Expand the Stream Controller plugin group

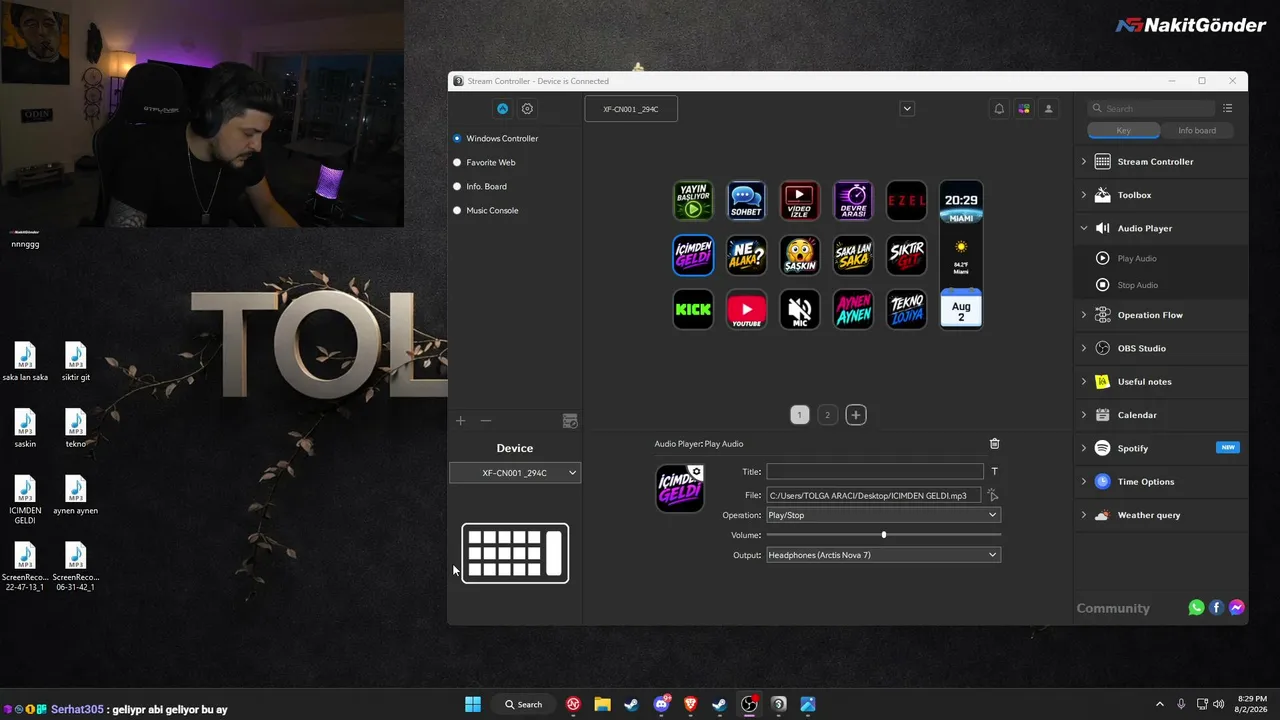1083,162
